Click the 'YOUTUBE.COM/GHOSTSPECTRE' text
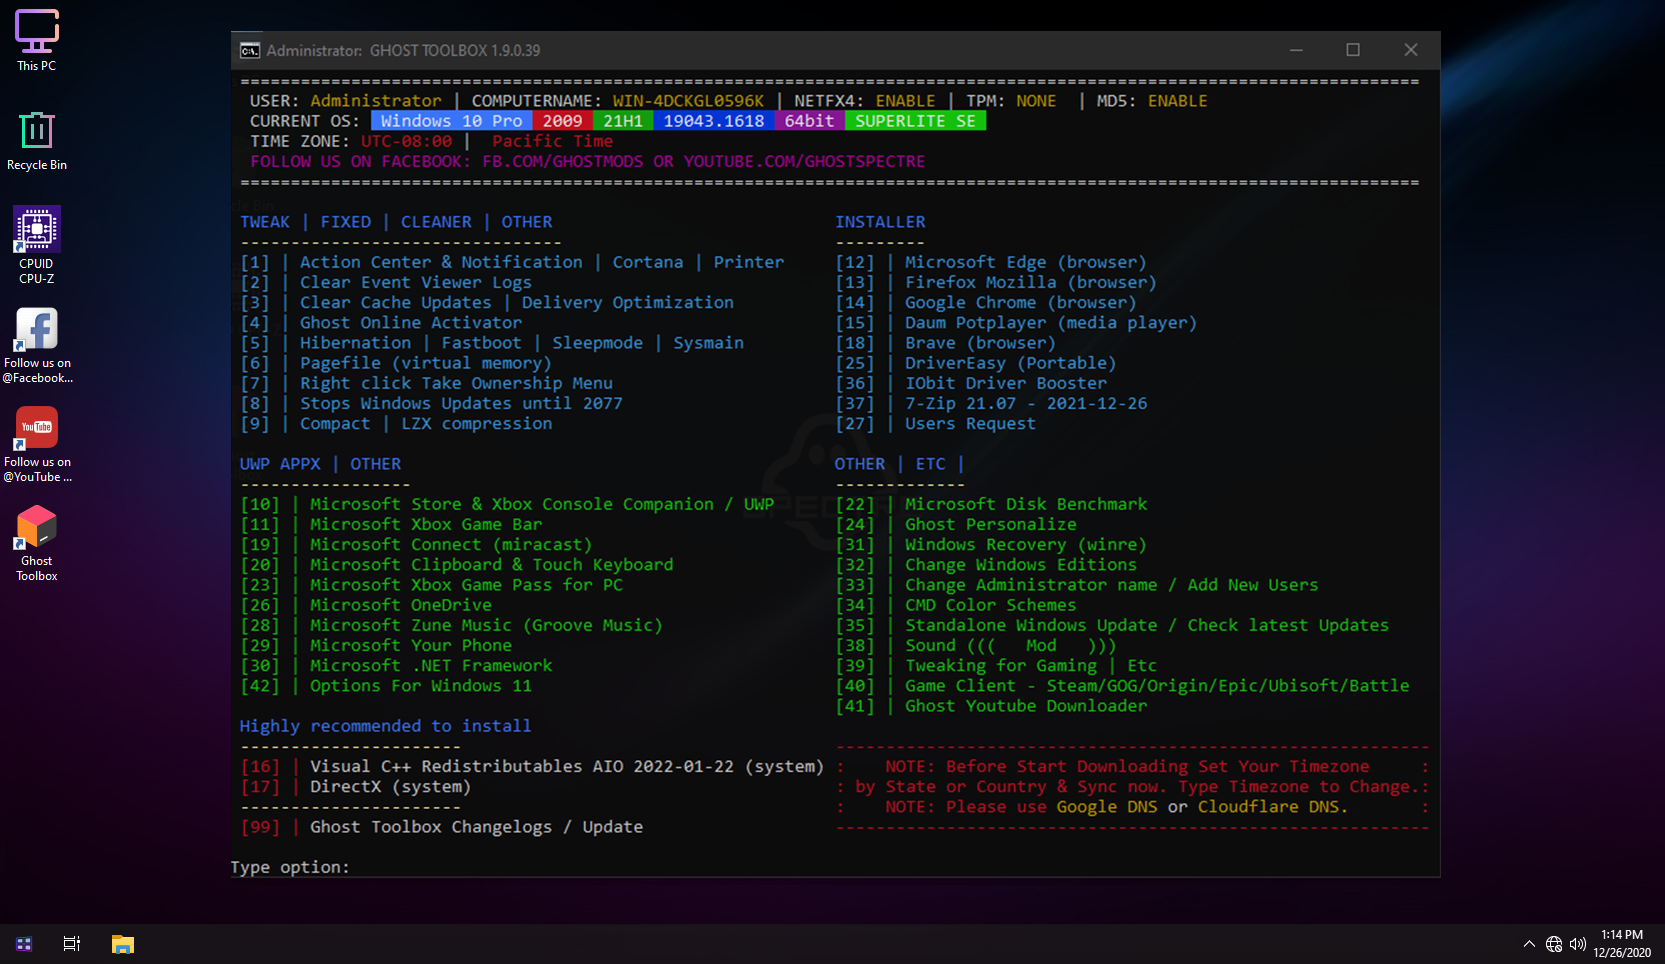Image resolution: width=1665 pixels, height=964 pixels. (804, 161)
